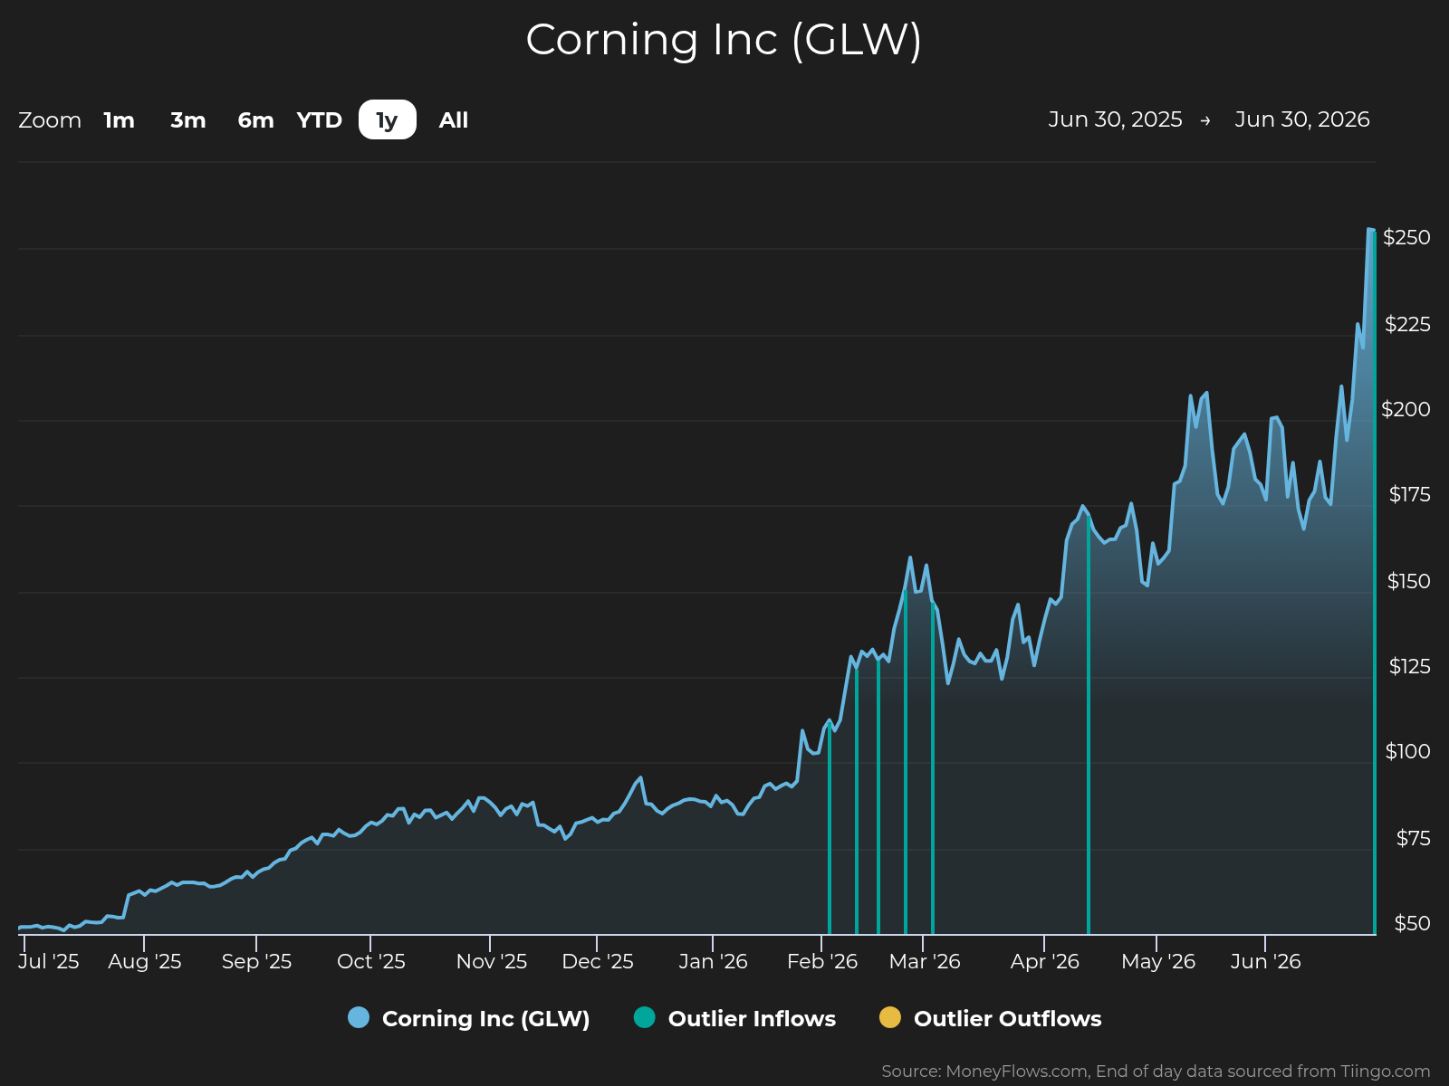Click the Jul '25 x-axis label
Image resolution: width=1449 pixels, height=1086 pixels.
pyautogui.click(x=49, y=961)
